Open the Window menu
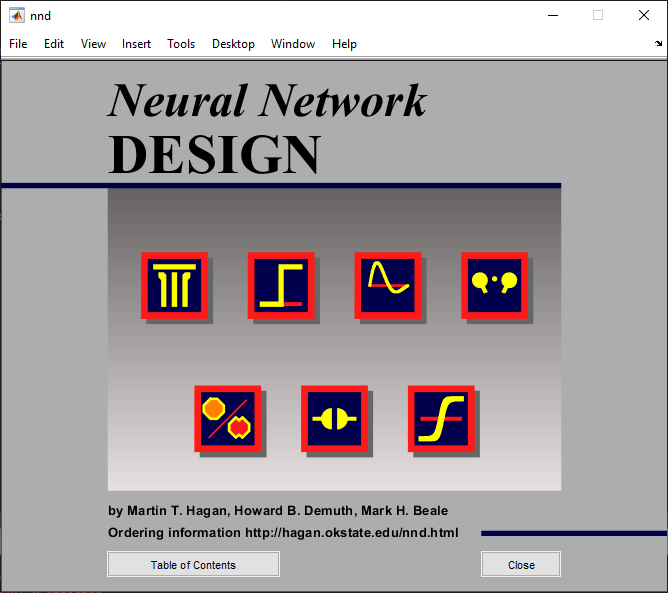The image size is (668, 593). 293,44
